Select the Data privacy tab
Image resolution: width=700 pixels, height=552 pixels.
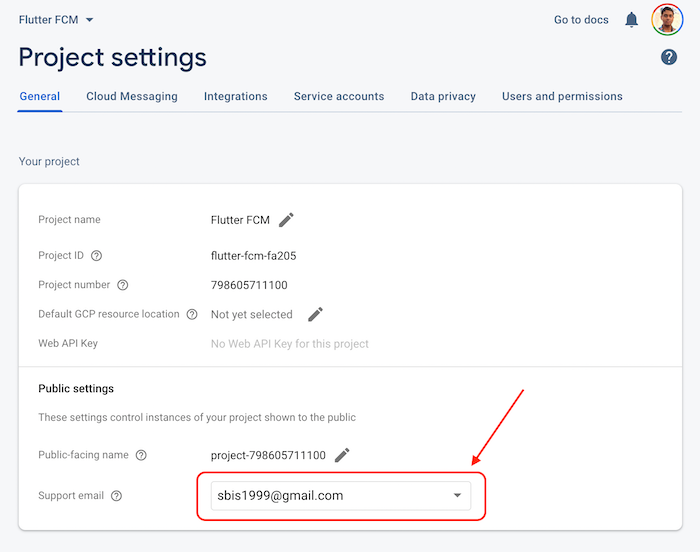click(443, 97)
